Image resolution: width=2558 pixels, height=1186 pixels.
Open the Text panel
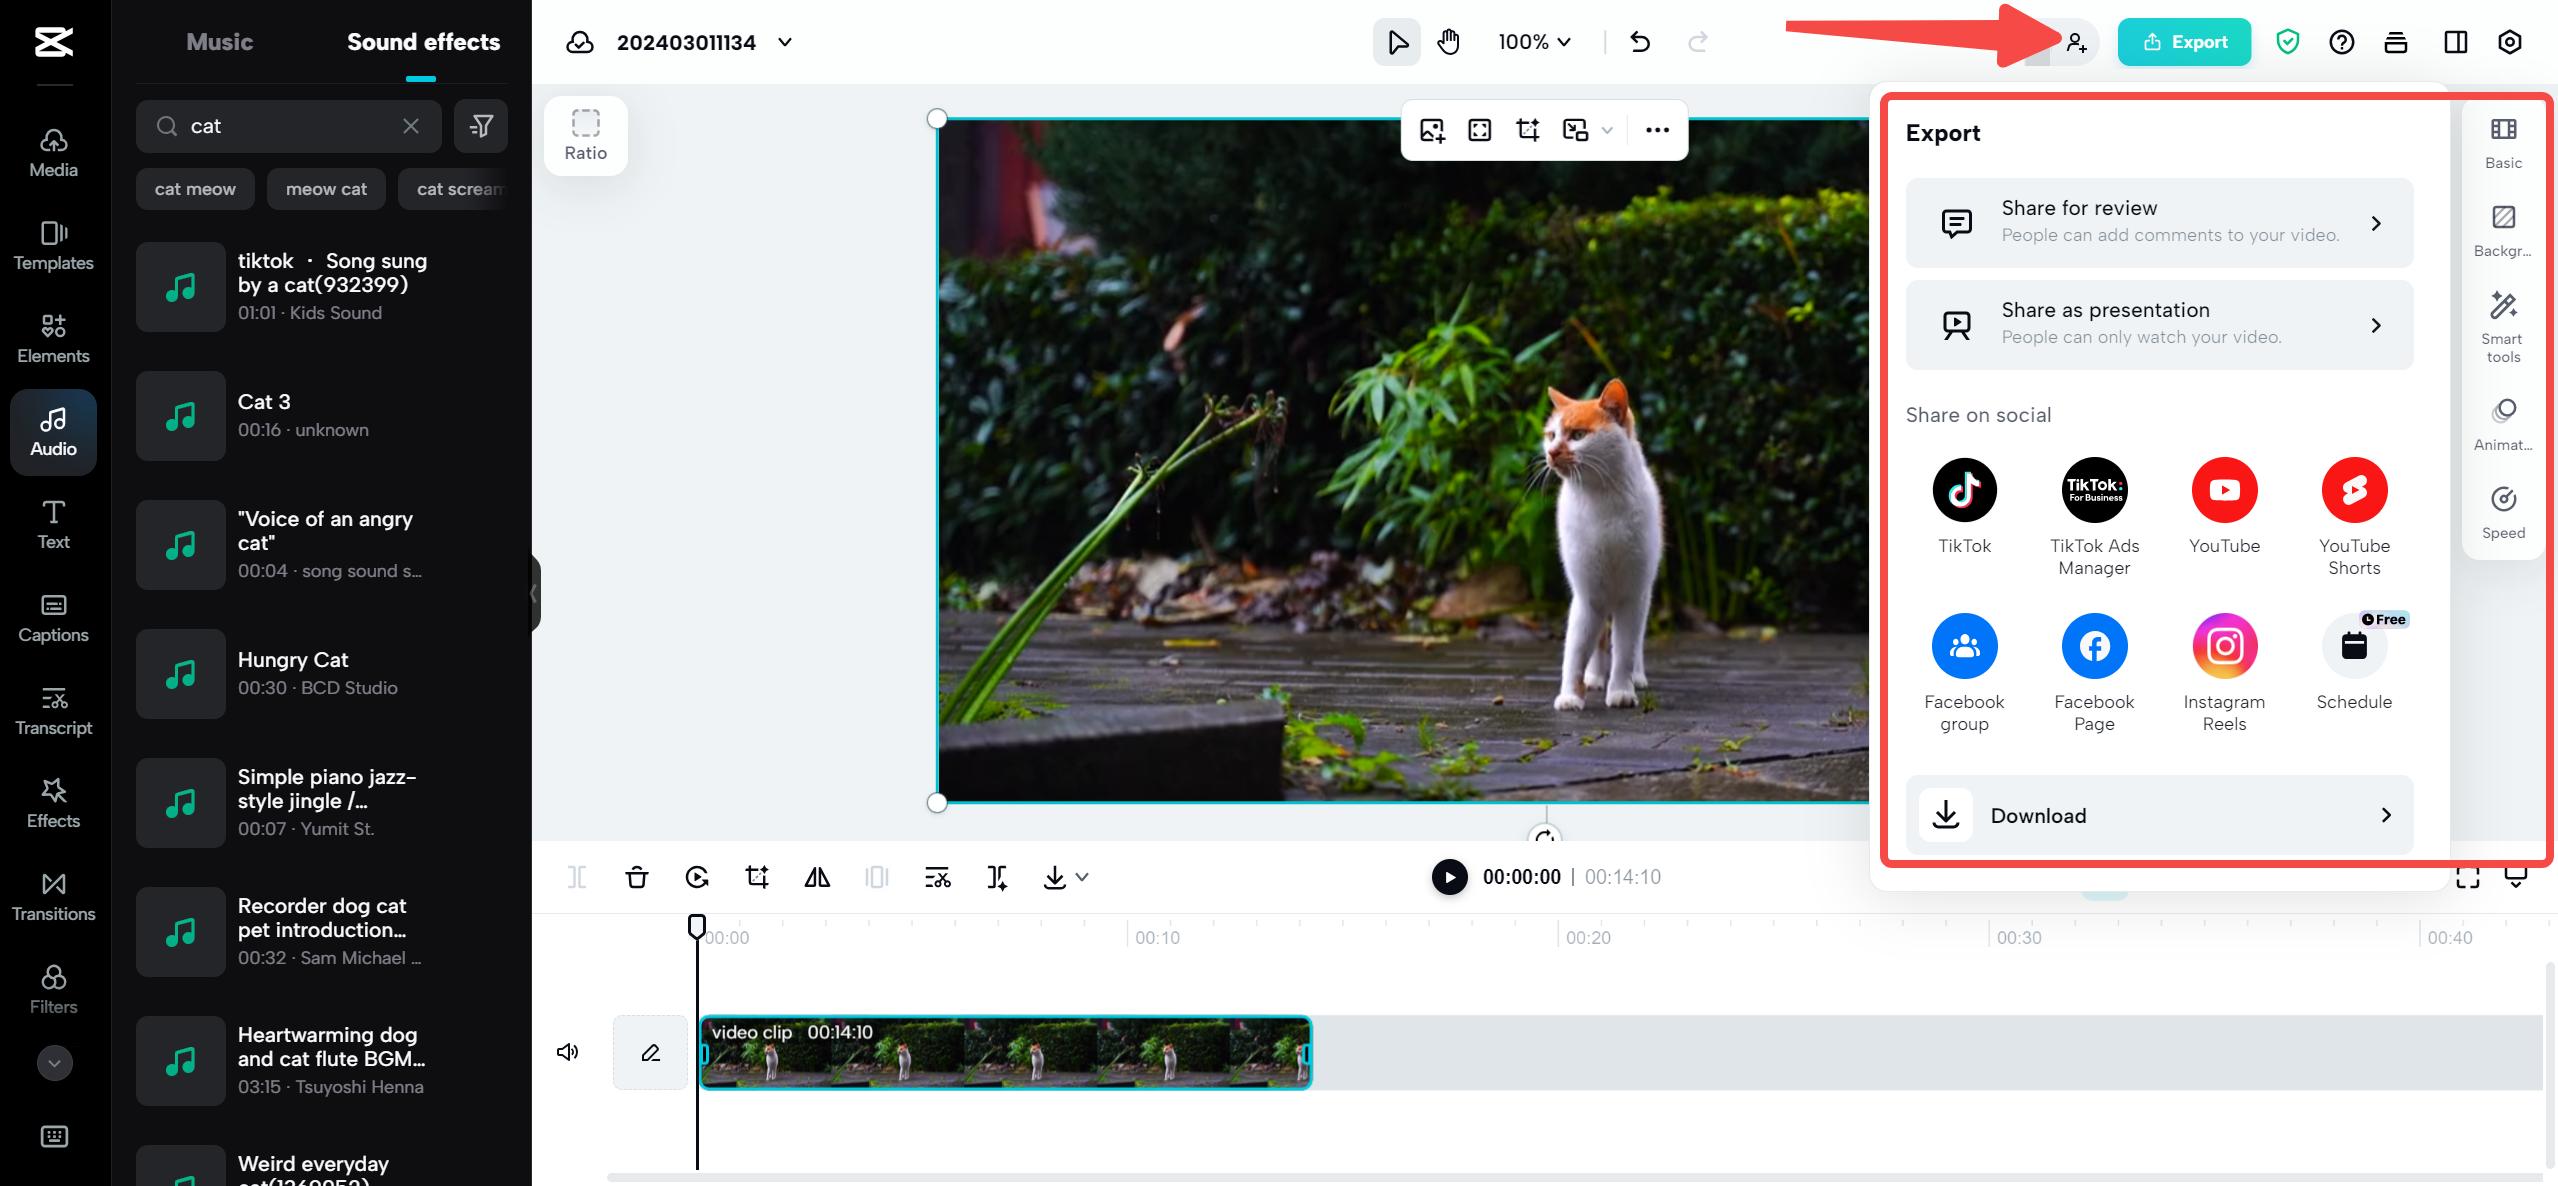point(53,525)
